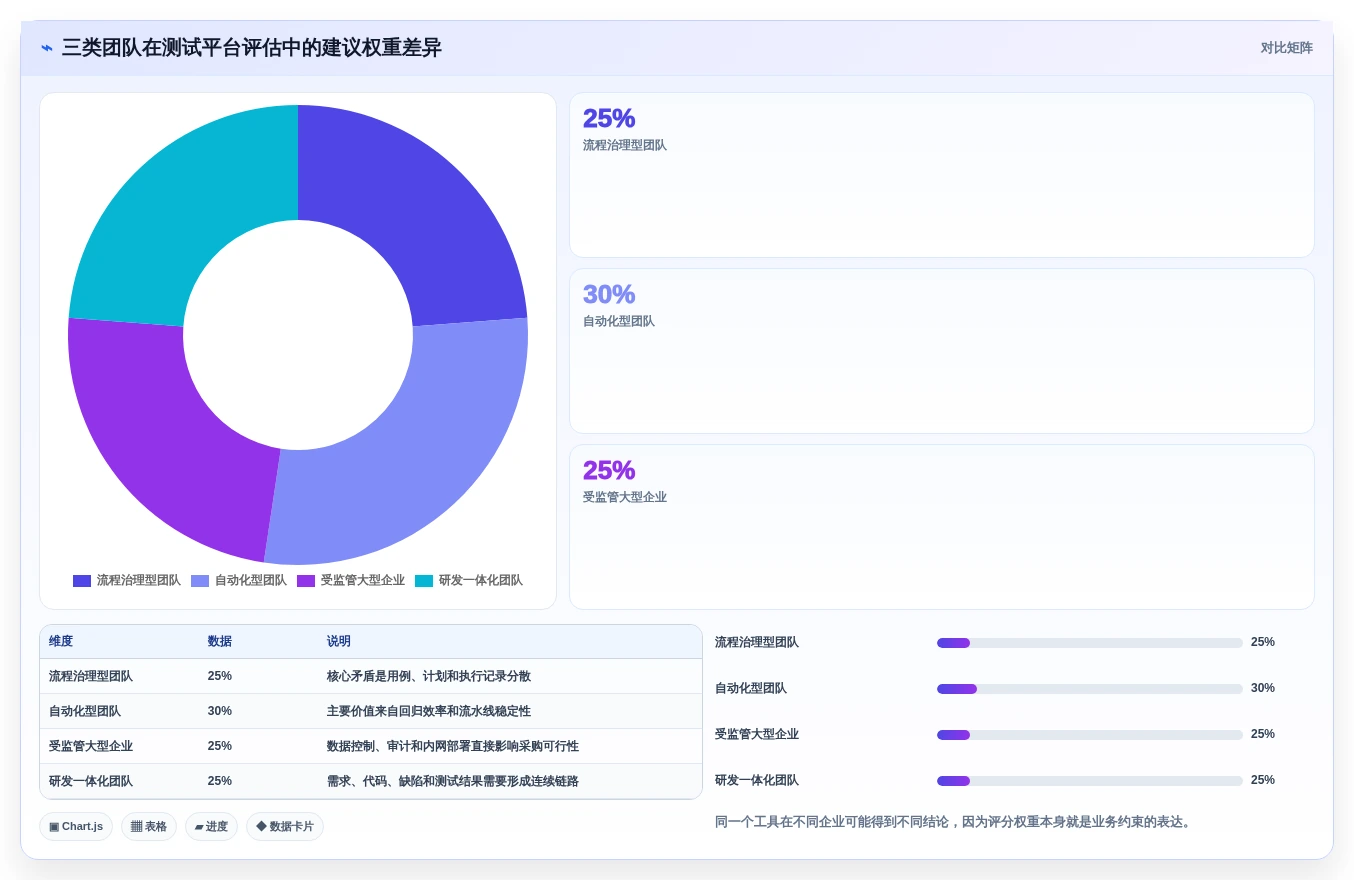Click 自动化型团队 progress label
The height and width of the screenshot is (880, 1354).
(751, 688)
